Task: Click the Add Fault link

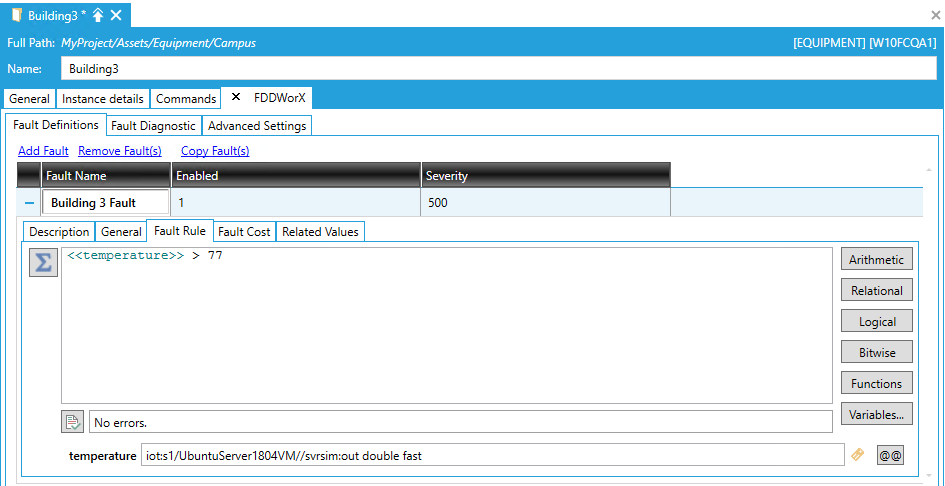Action: coord(43,151)
